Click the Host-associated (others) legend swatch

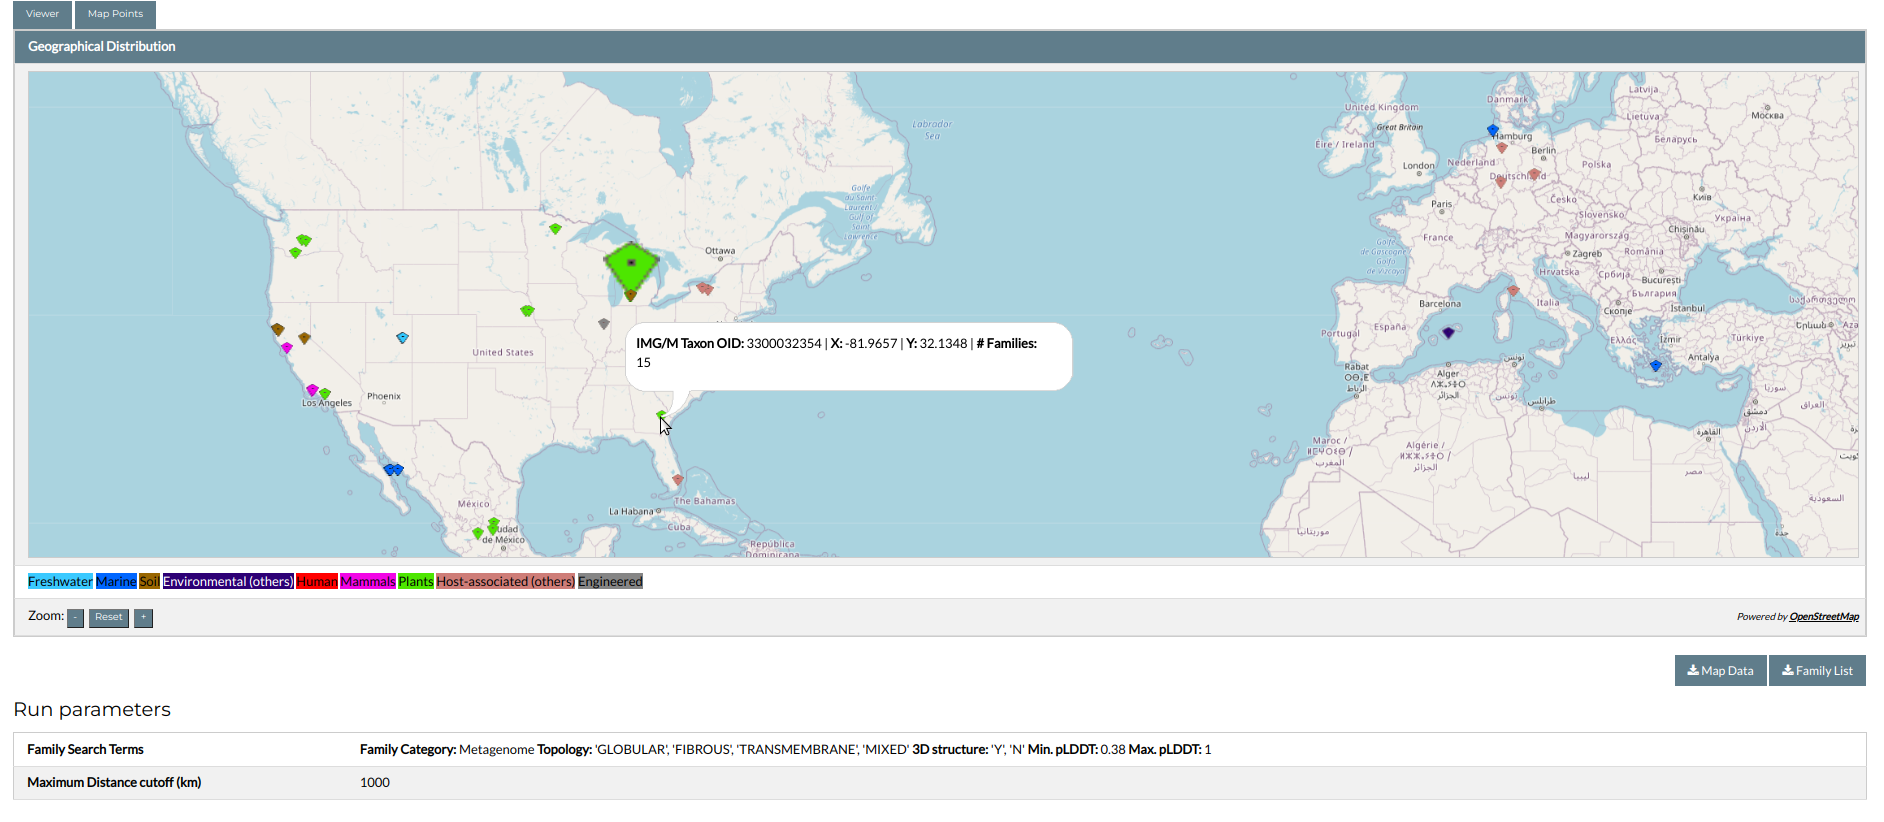[505, 582]
